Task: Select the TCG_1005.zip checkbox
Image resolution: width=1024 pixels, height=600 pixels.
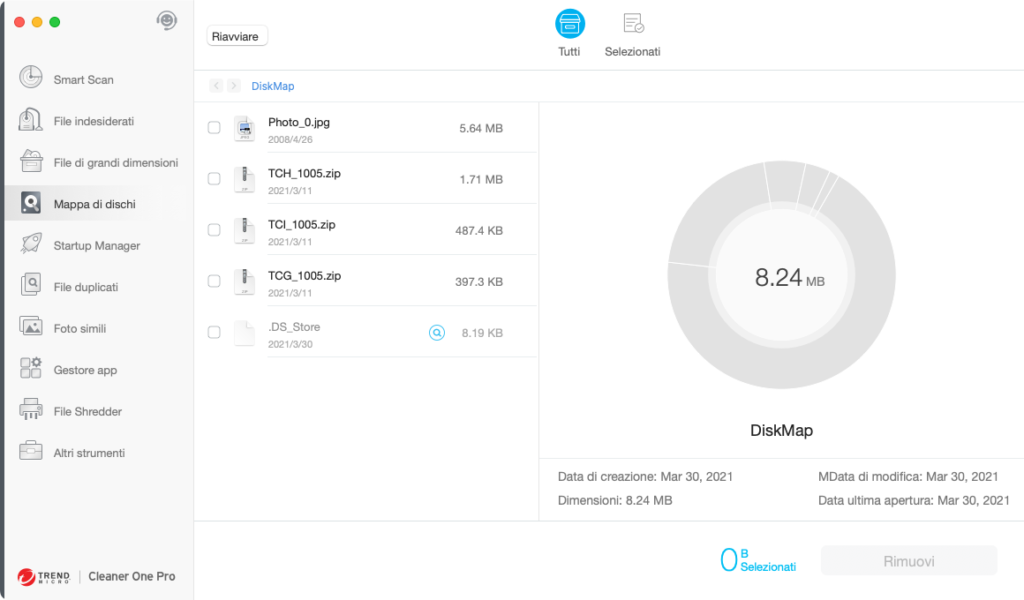Action: click(x=214, y=281)
